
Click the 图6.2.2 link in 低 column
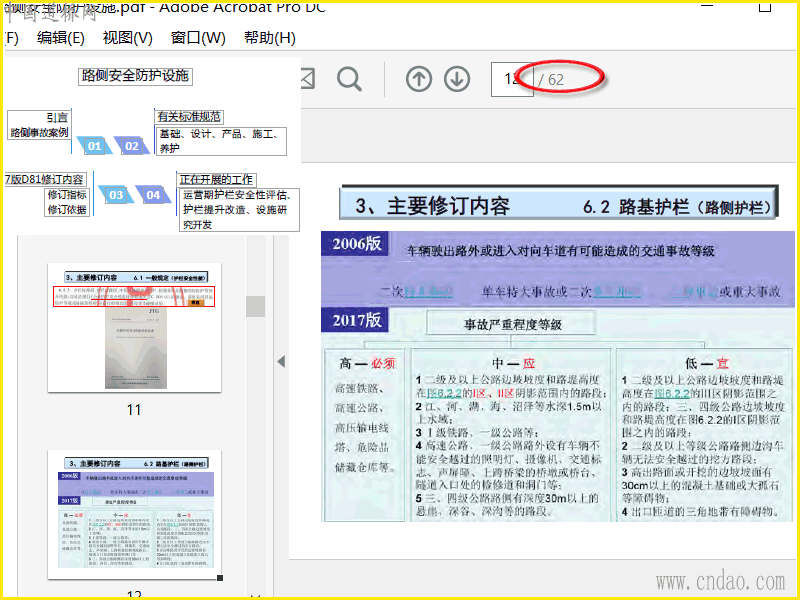[672, 393]
